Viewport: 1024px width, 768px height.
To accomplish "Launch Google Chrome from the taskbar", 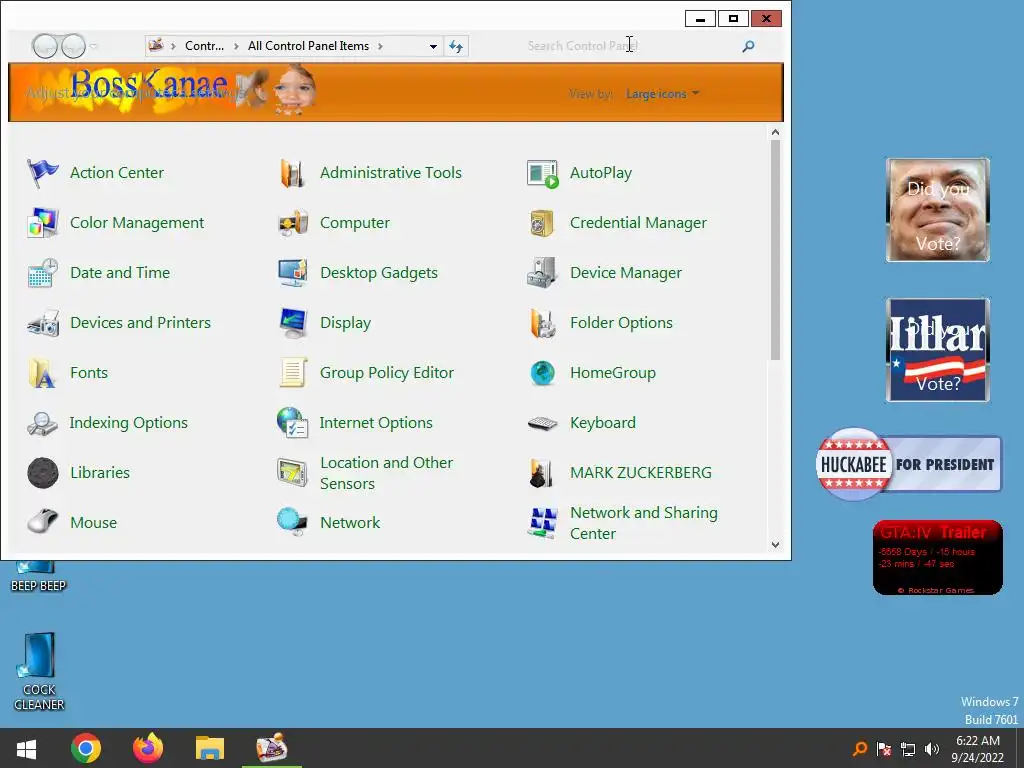I will (86, 748).
